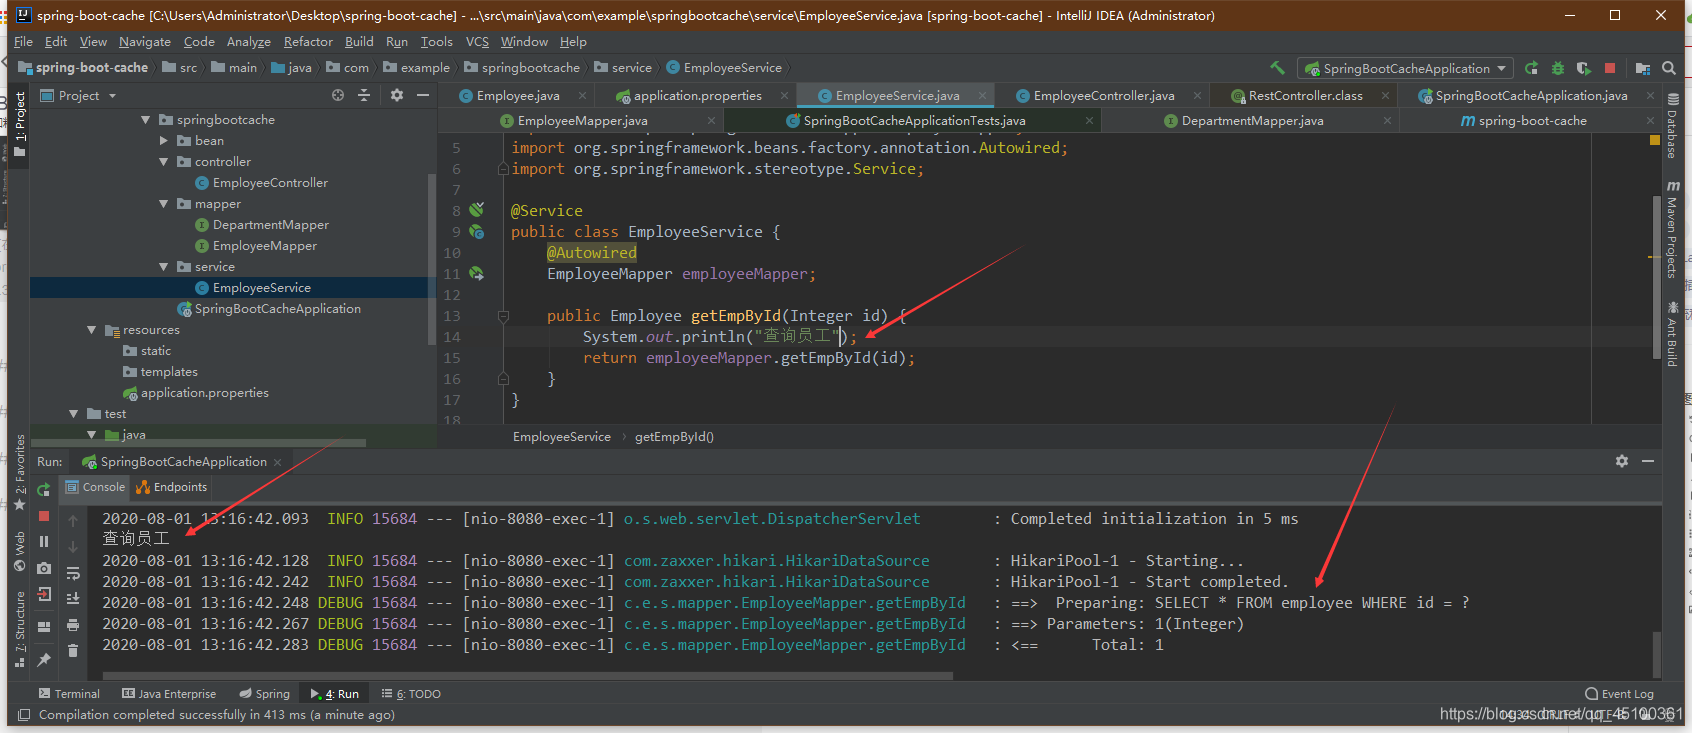Open the Refactor menu
The width and height of the screenshot is (1692, 733).
coord(308,42)
